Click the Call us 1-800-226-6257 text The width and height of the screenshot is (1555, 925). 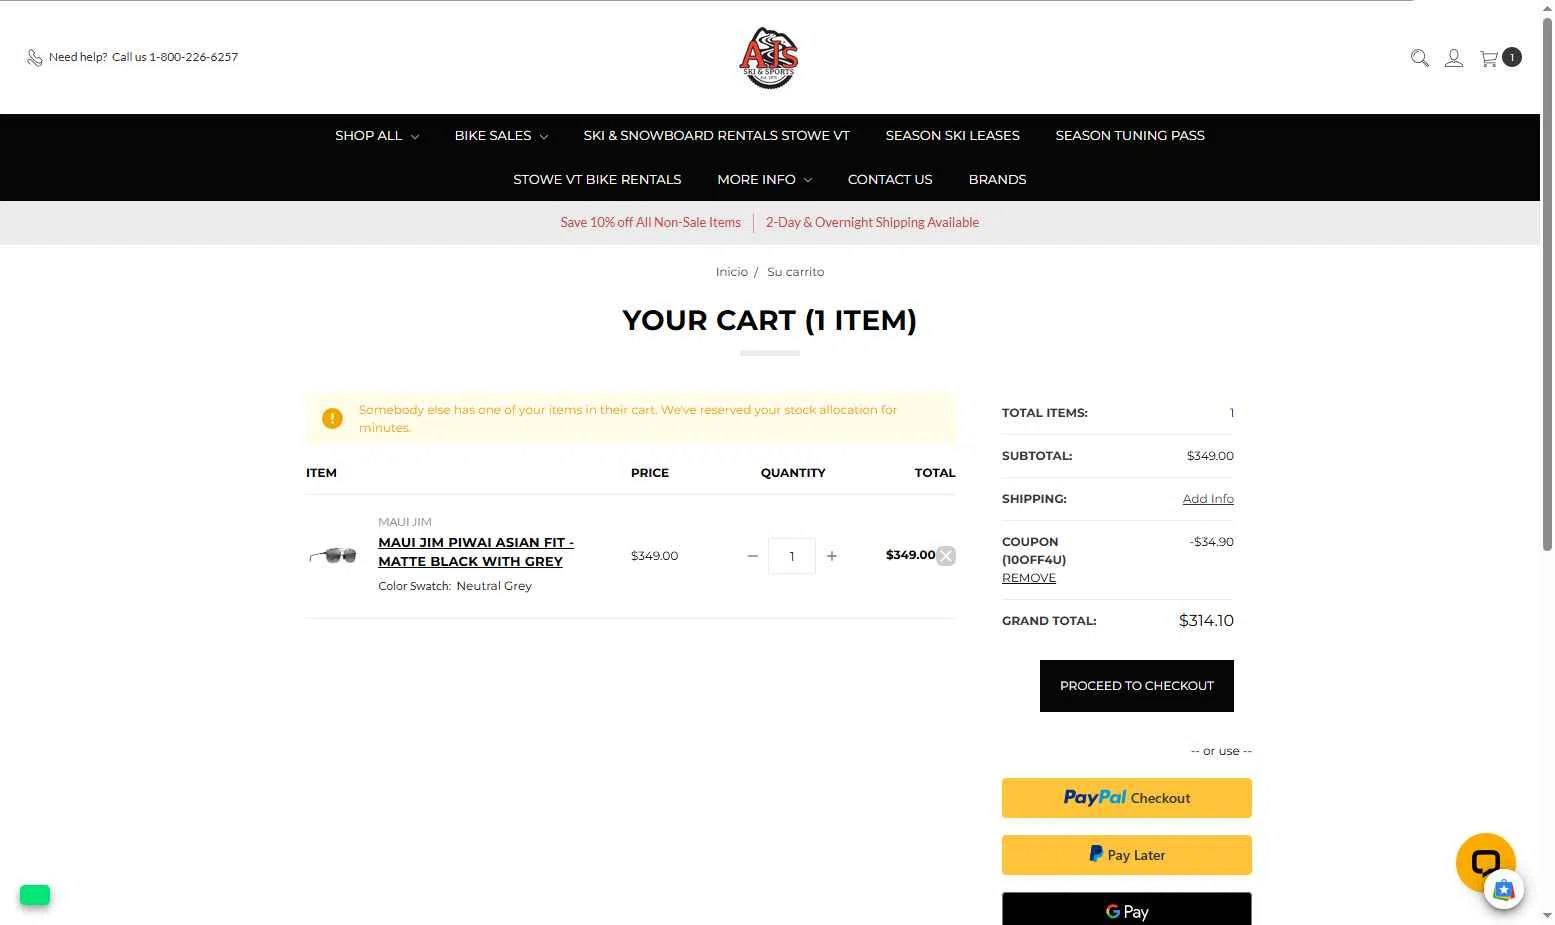click(175, 57)
